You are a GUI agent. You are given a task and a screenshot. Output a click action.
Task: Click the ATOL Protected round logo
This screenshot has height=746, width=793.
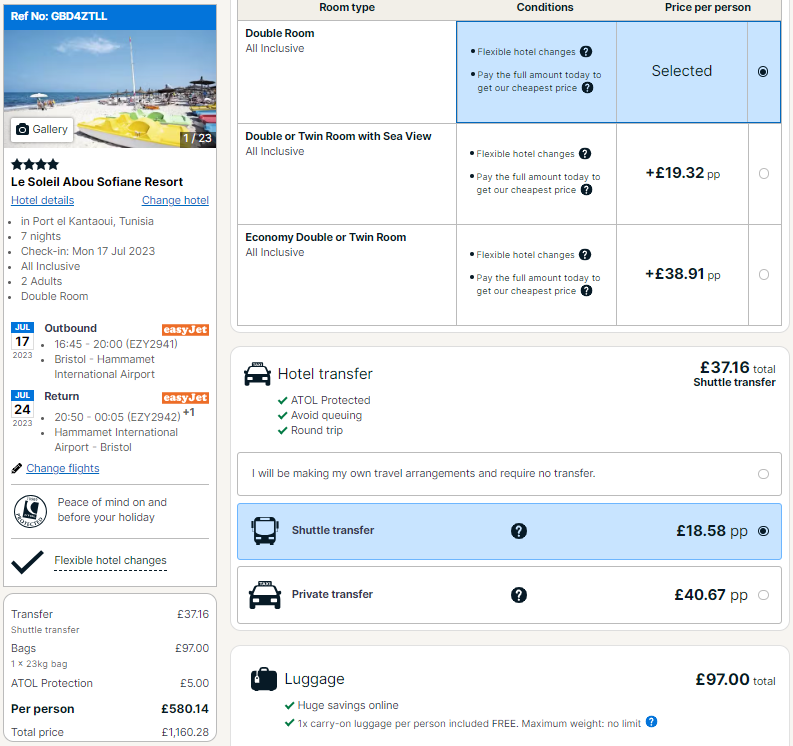click(30, 511)
